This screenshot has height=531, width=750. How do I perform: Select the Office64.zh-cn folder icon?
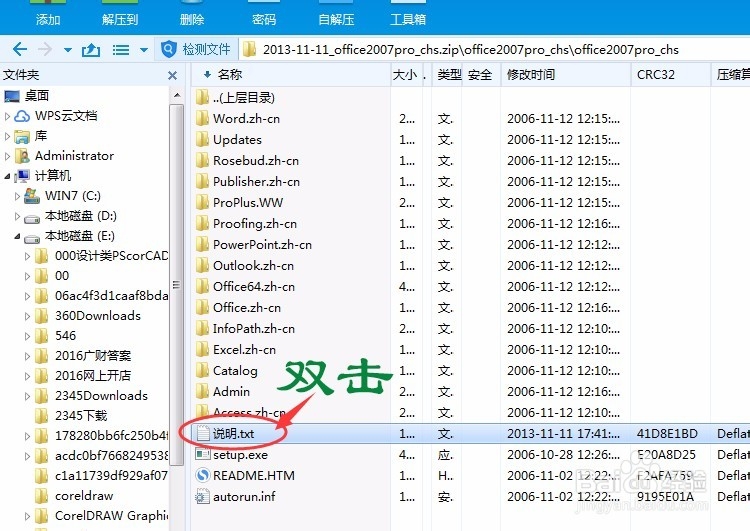click(202, 287)
